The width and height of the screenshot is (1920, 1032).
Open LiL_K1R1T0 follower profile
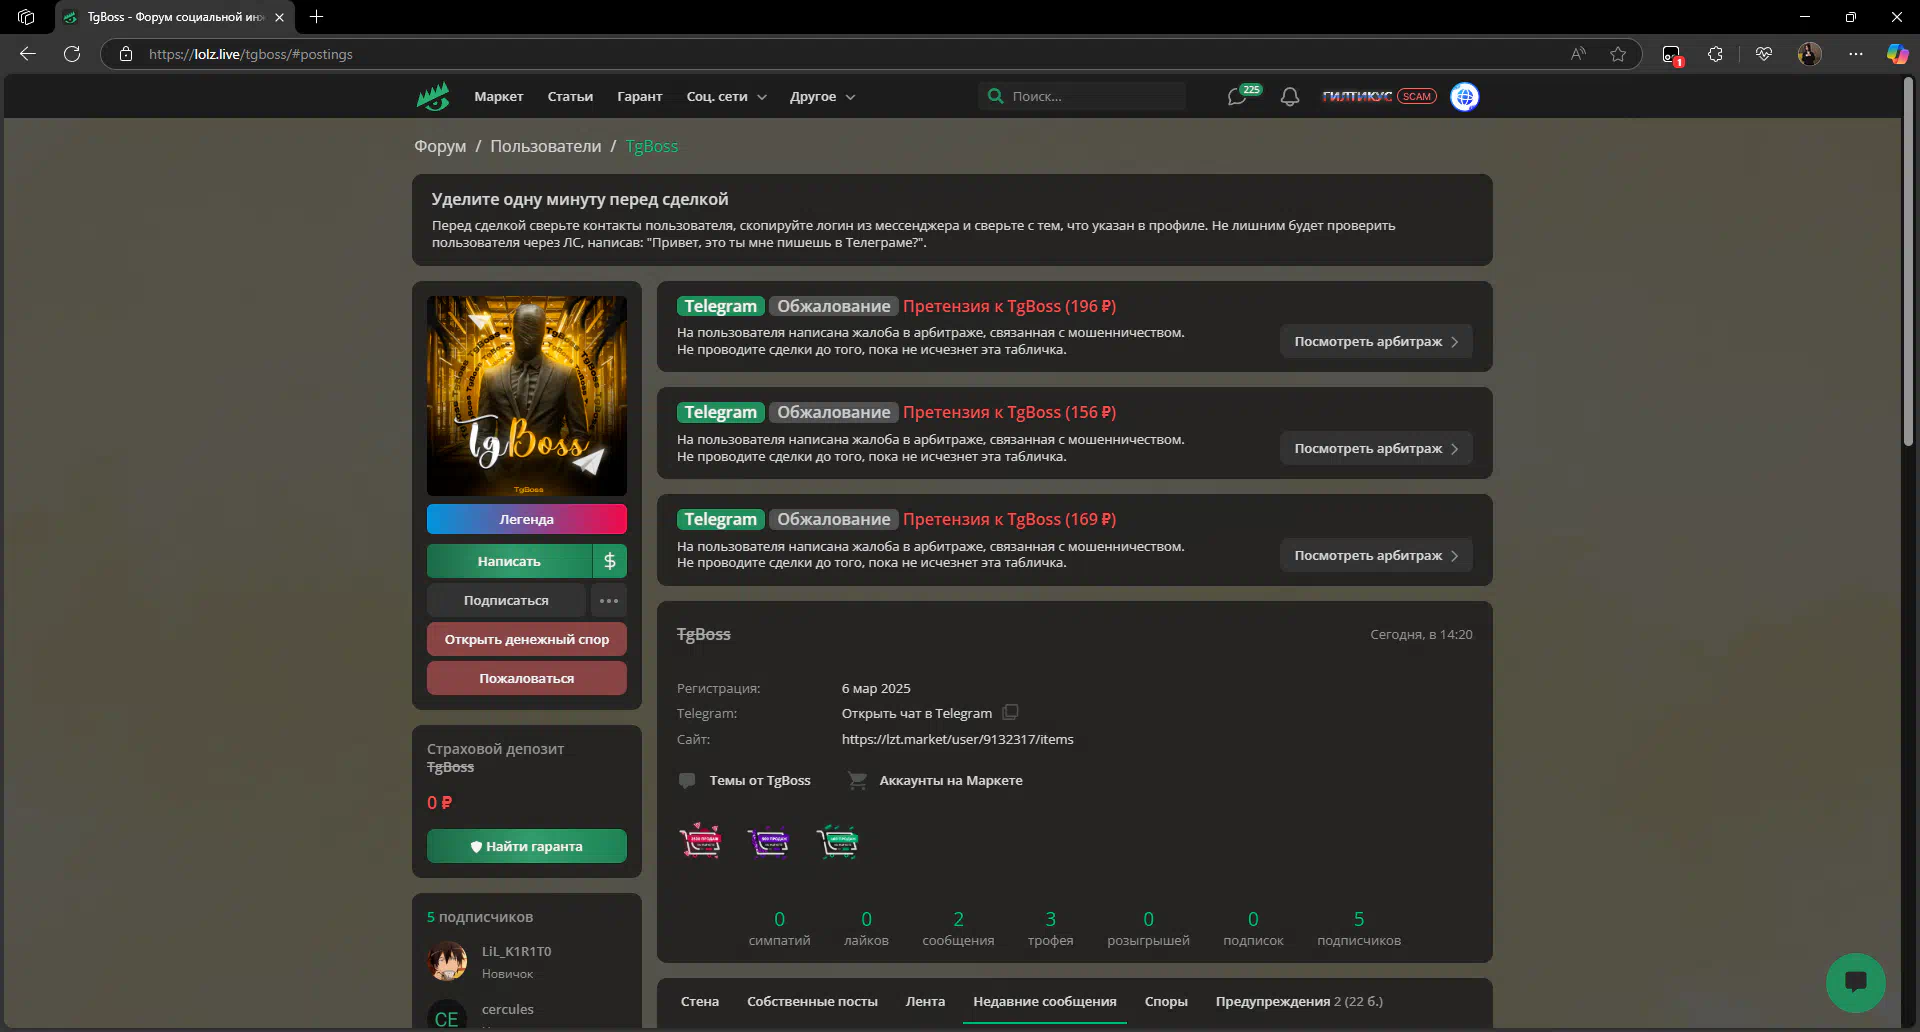tap(517, 951)
